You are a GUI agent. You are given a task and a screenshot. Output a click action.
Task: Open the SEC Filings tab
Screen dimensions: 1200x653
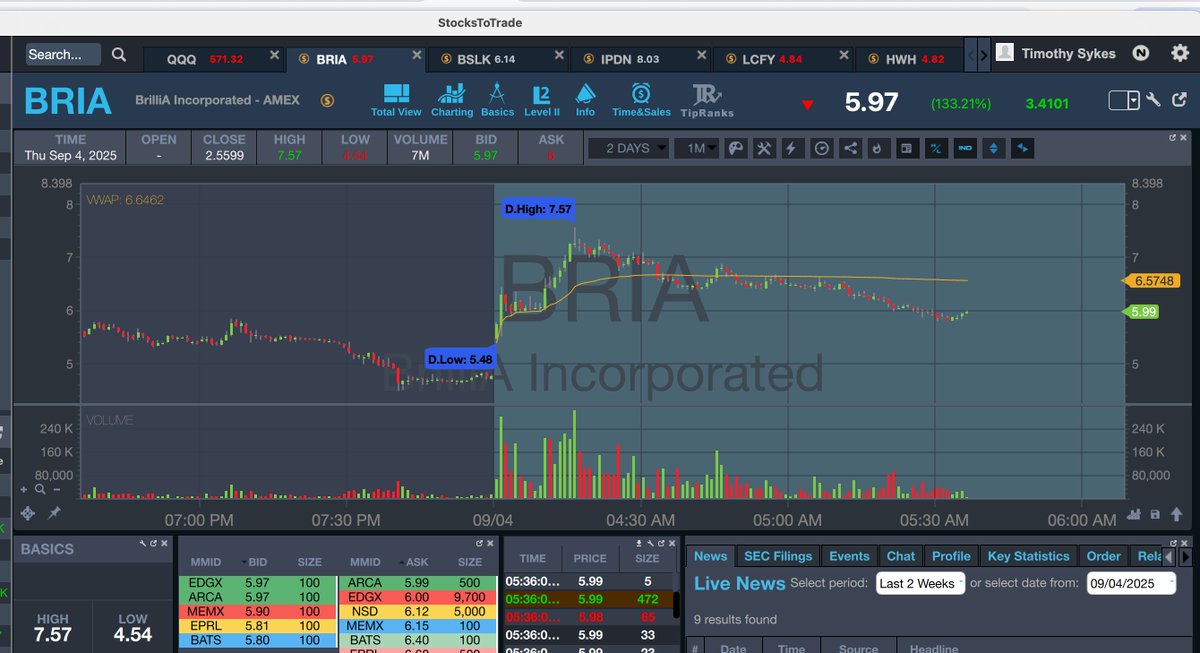[779, 556]
